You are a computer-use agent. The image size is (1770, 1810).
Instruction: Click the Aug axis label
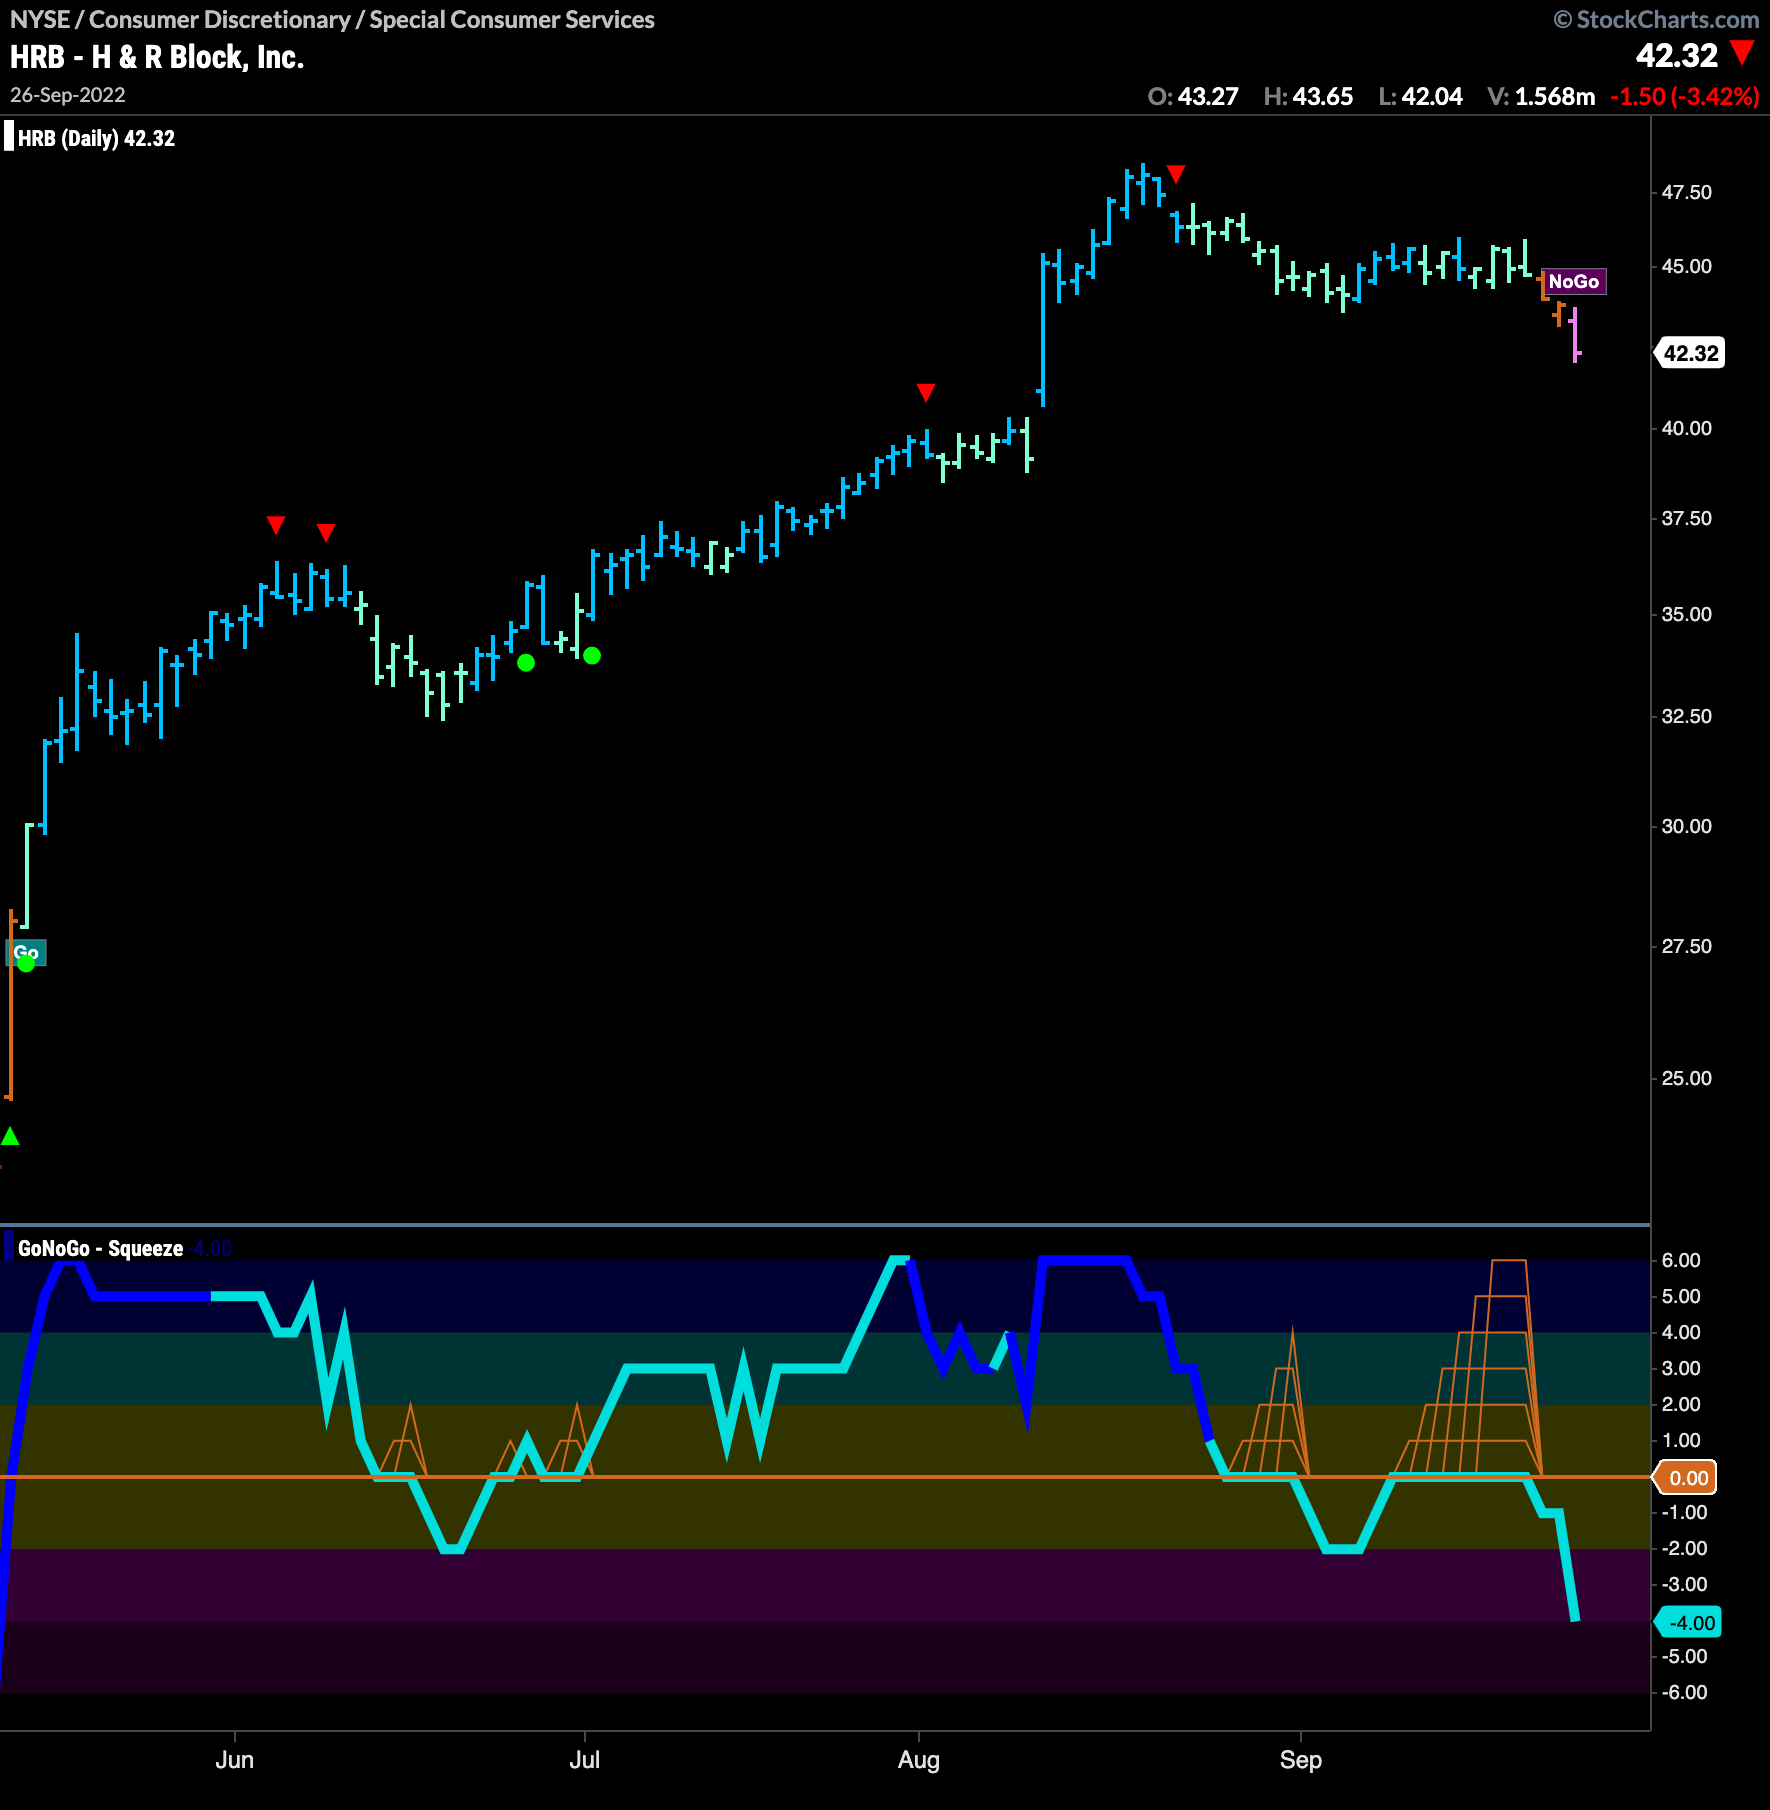[919, 1760]
